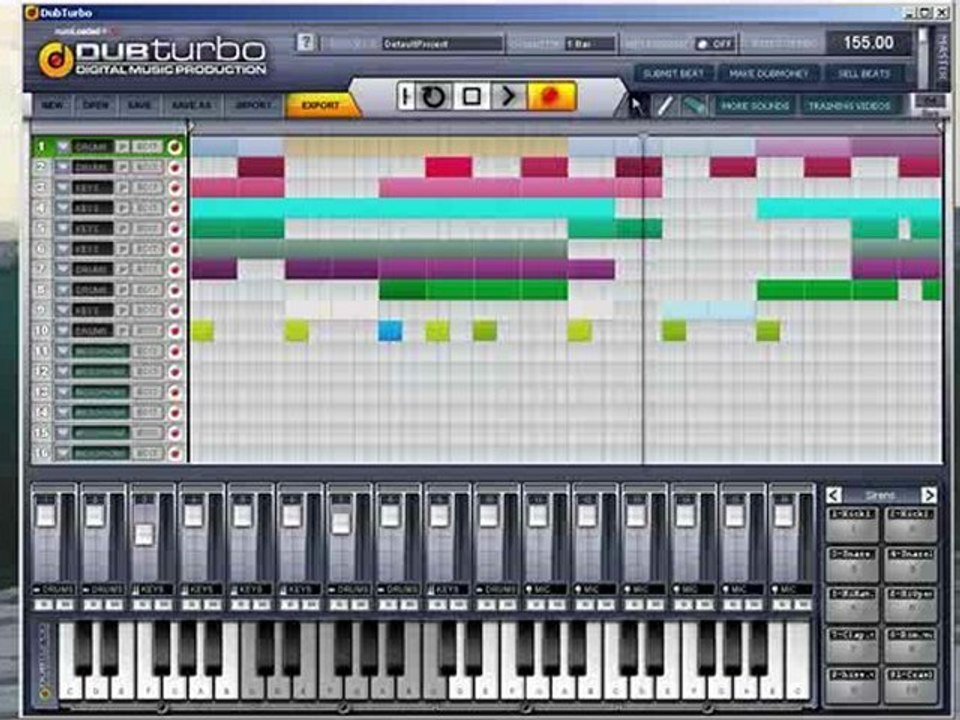Viewport: 960px width, 720px height.
Task: Trigger the 4-Snare drum pad
Action: pos(910,564)
